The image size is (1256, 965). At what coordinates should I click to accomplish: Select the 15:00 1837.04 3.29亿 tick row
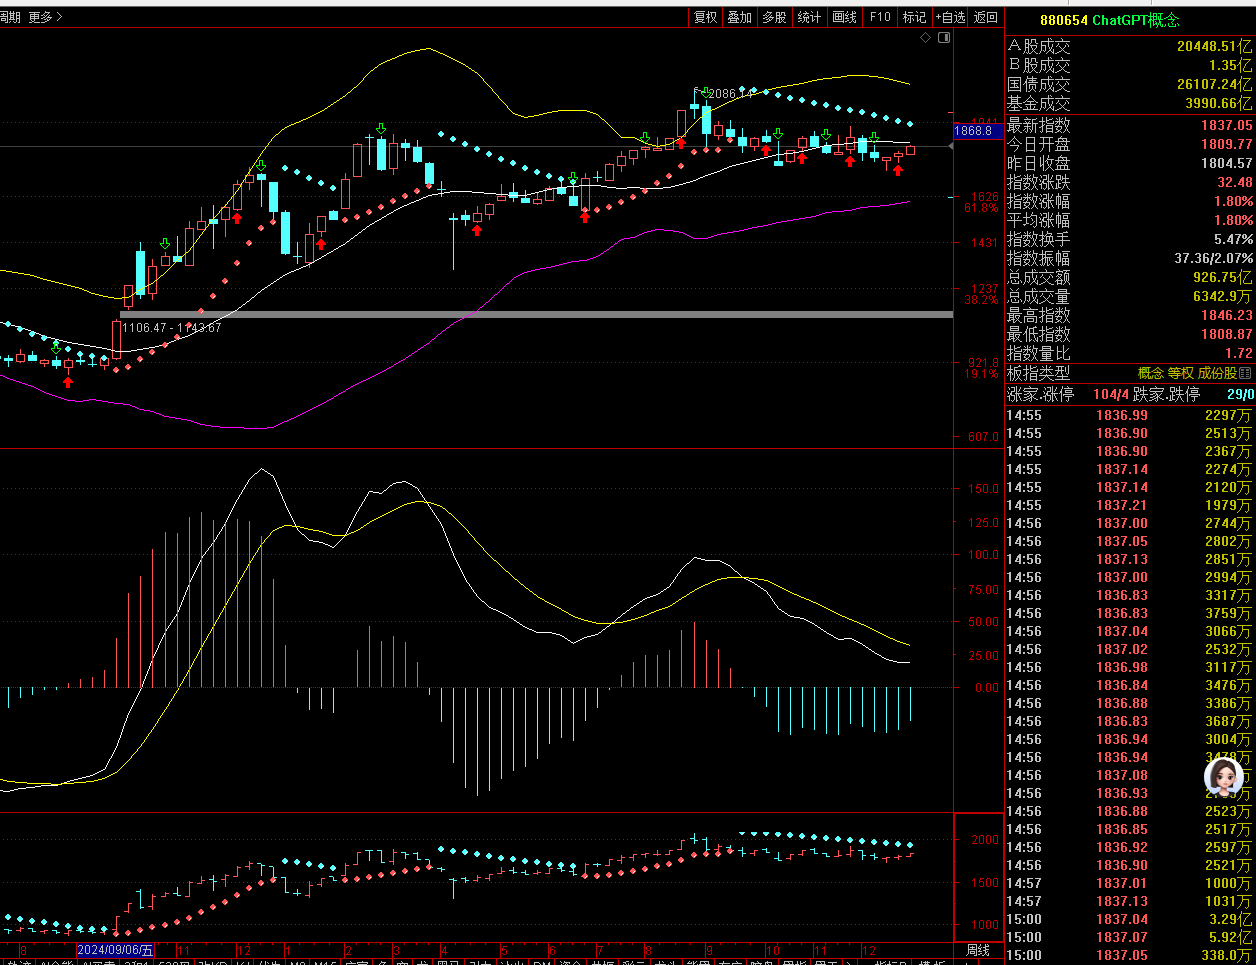[1130, 919]
